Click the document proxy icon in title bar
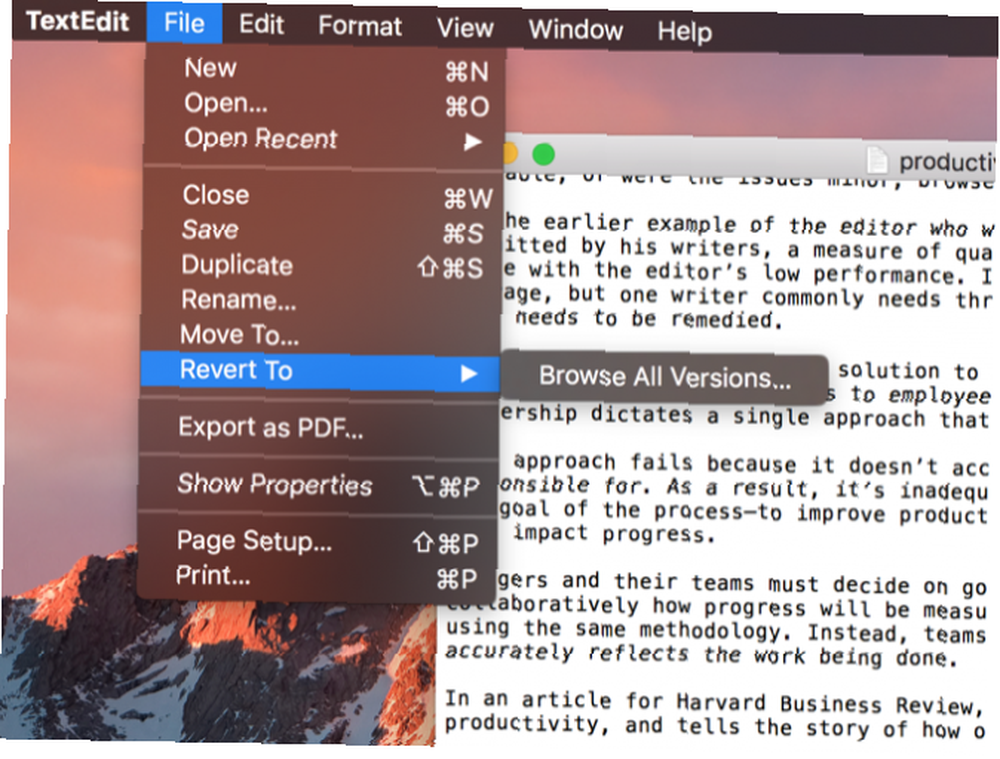Viewport: 1000px width, 759px height. click(877, 160)
